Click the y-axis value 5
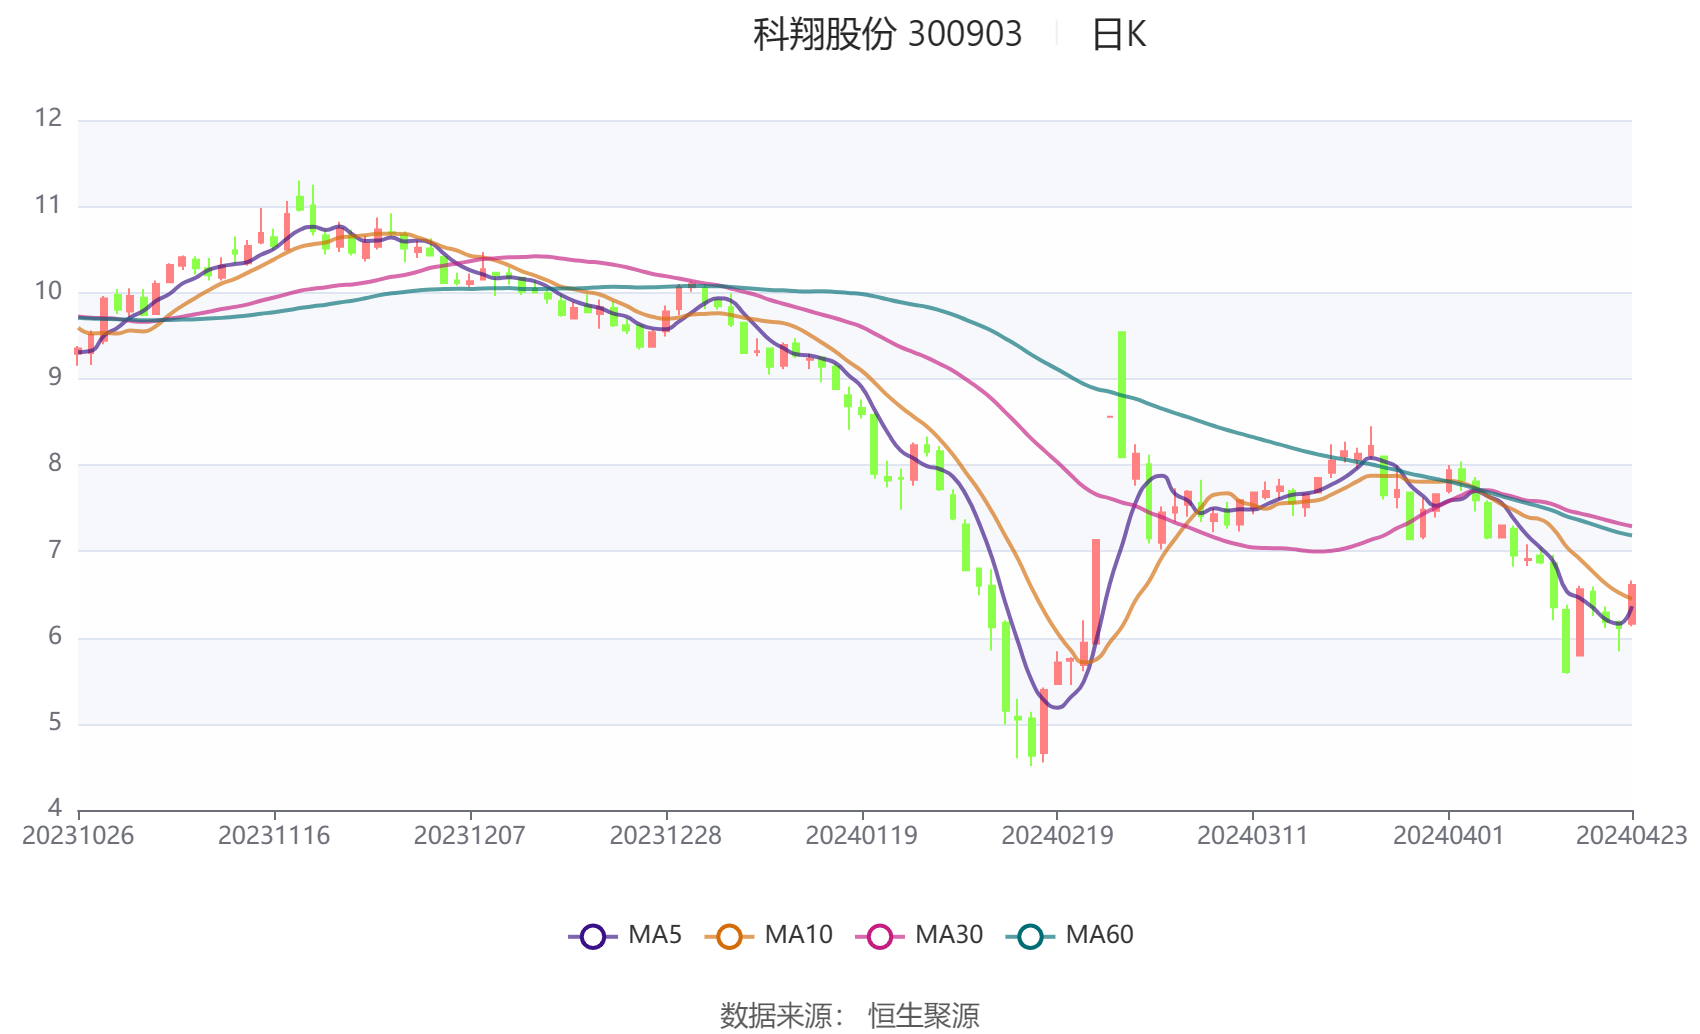The image size is (1700, 1034). pyautogui.click(x=55, y=722)
